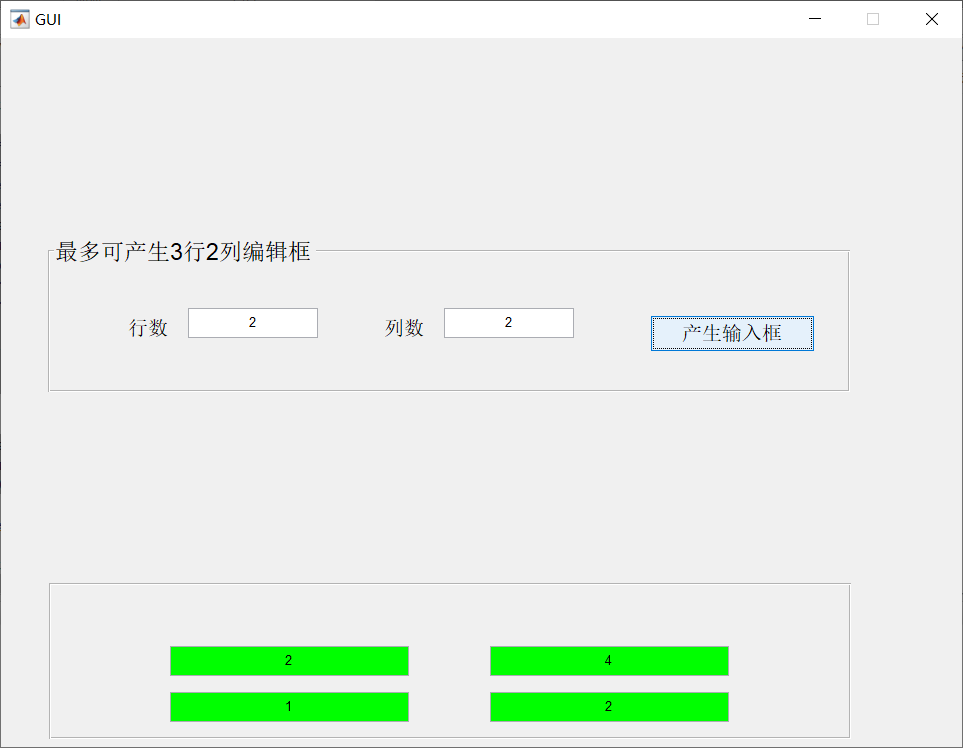Click the GUI window title text
The width and height of the screenshot is (963, 748).
tap(48, 20)
